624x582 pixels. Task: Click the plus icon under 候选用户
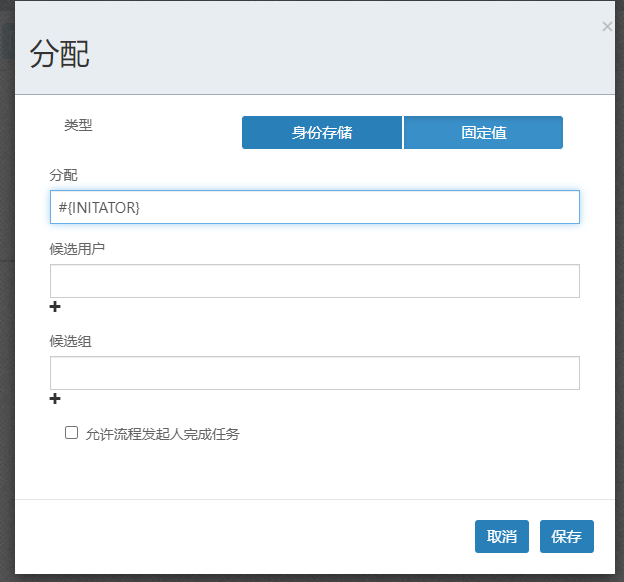click(55, 307)
